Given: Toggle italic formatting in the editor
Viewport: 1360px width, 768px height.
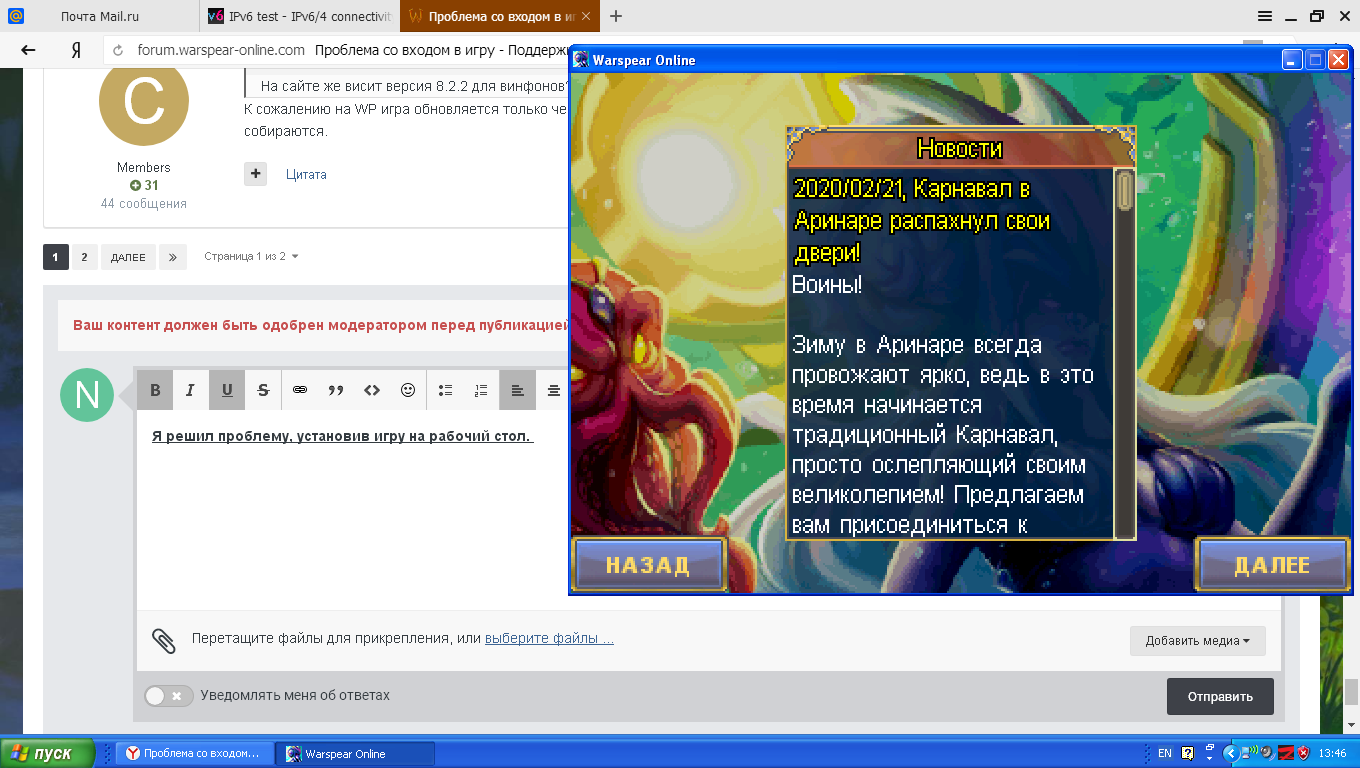Looking at the screenshot, I should coord(191,390).
